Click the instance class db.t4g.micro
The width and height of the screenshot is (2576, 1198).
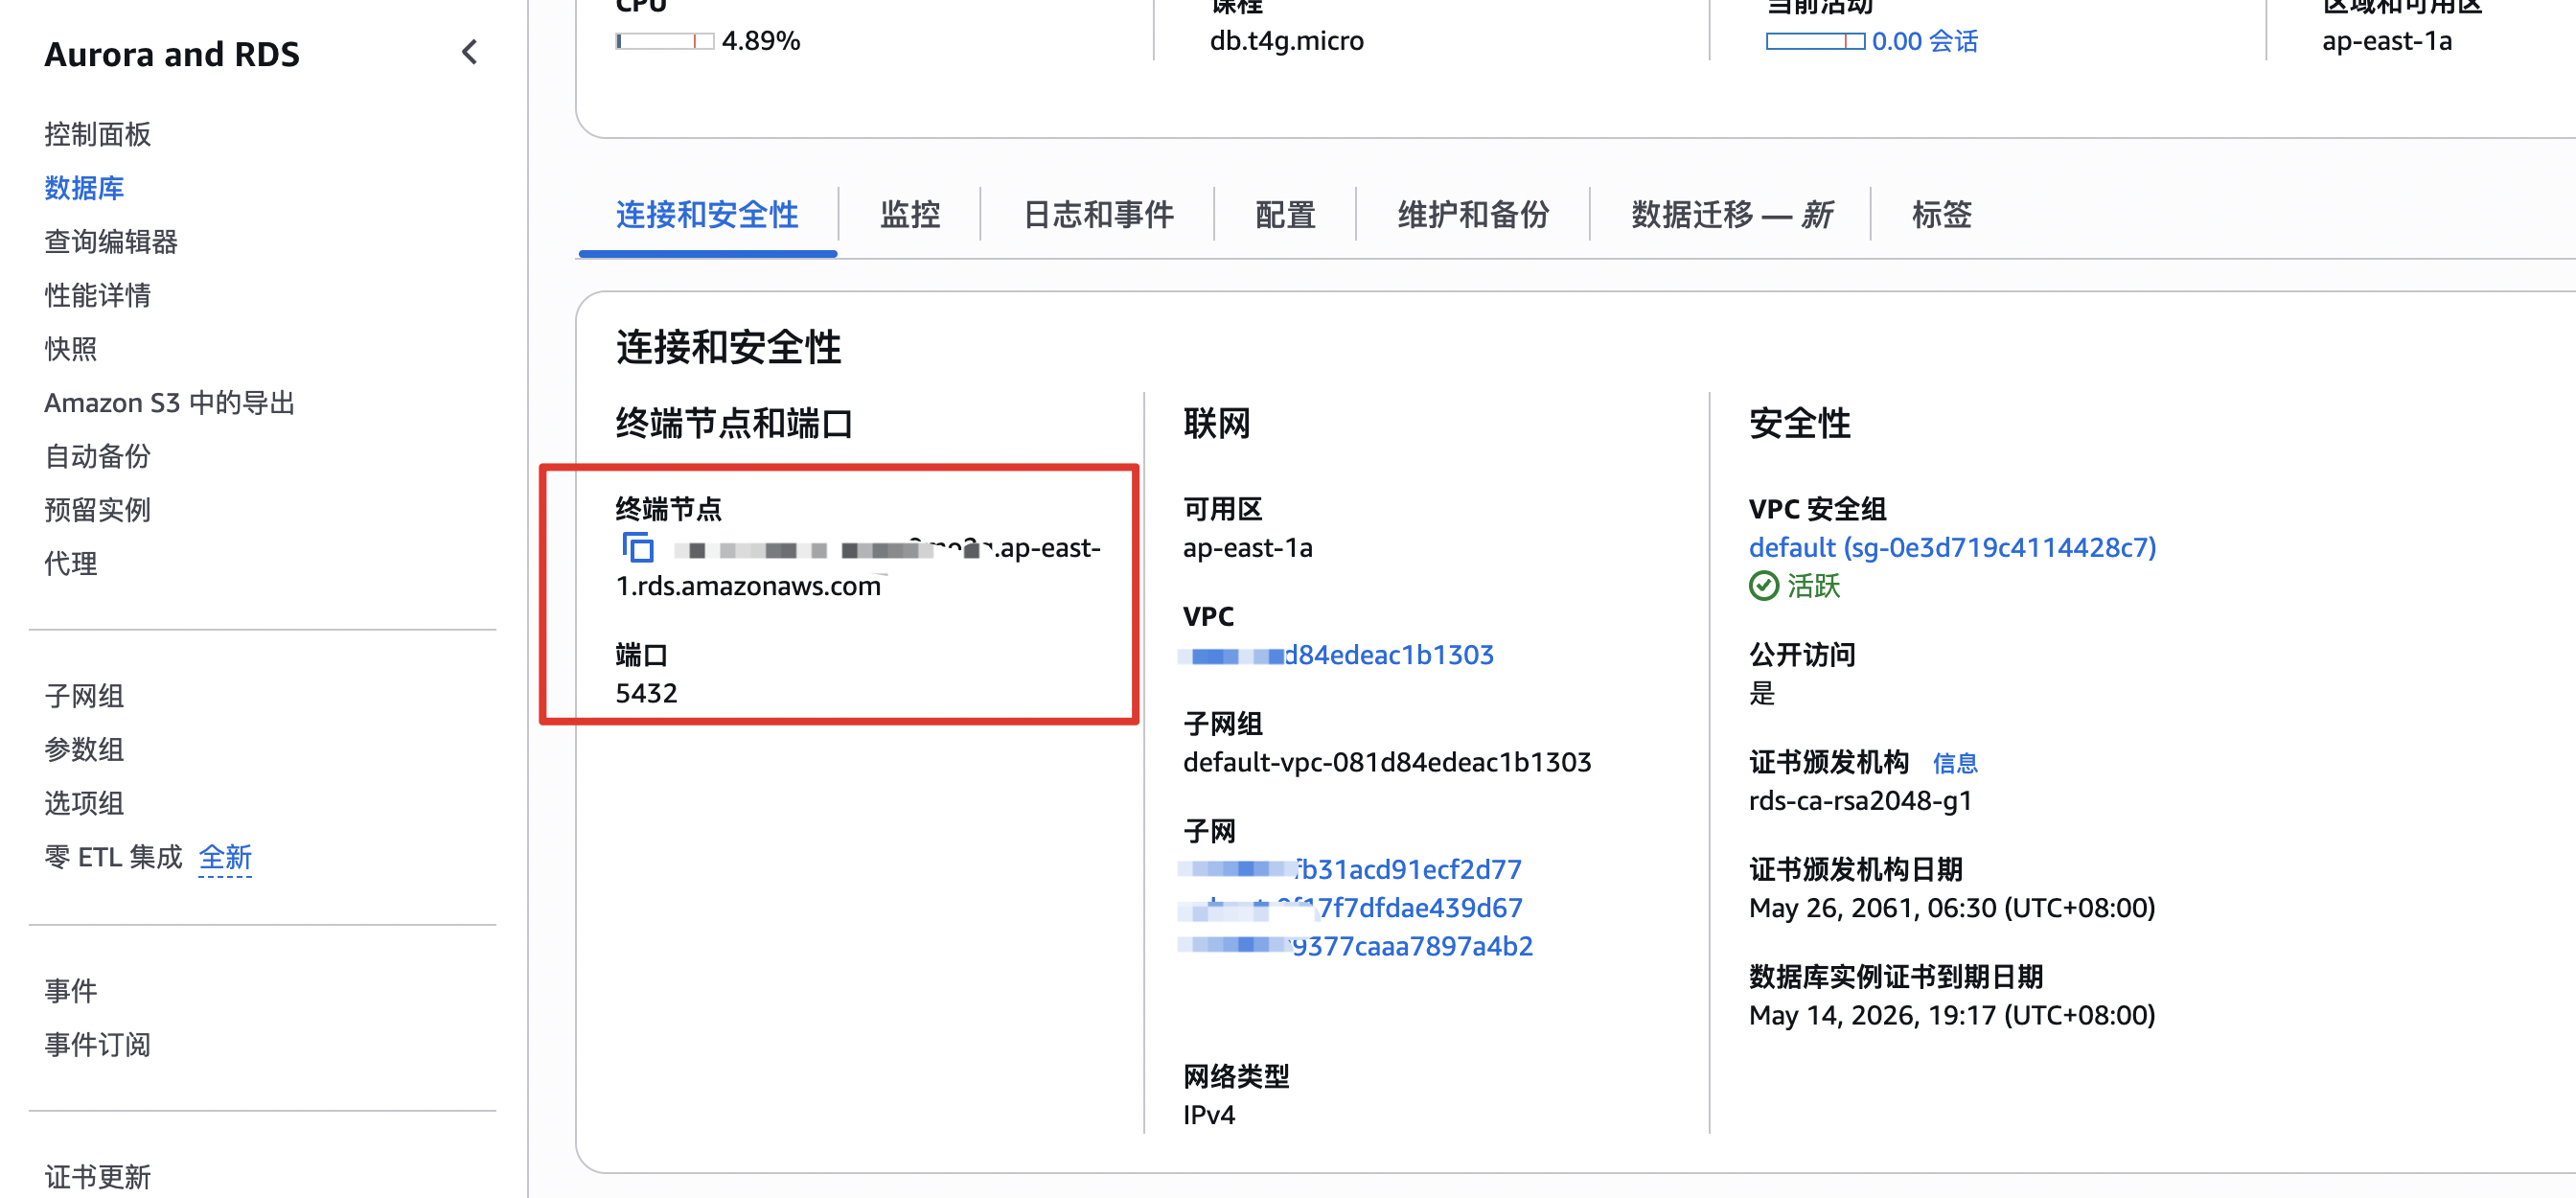pyautogui.click(x=1286, y=41)
